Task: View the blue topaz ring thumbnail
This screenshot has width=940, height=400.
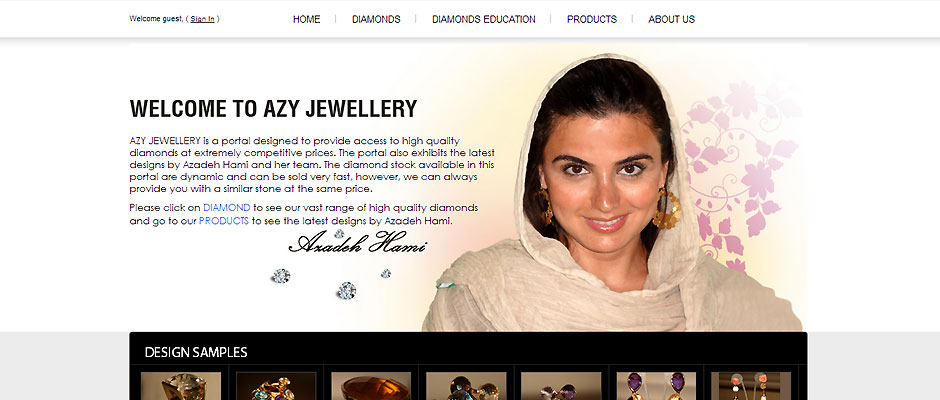Action: coord(466,386)
